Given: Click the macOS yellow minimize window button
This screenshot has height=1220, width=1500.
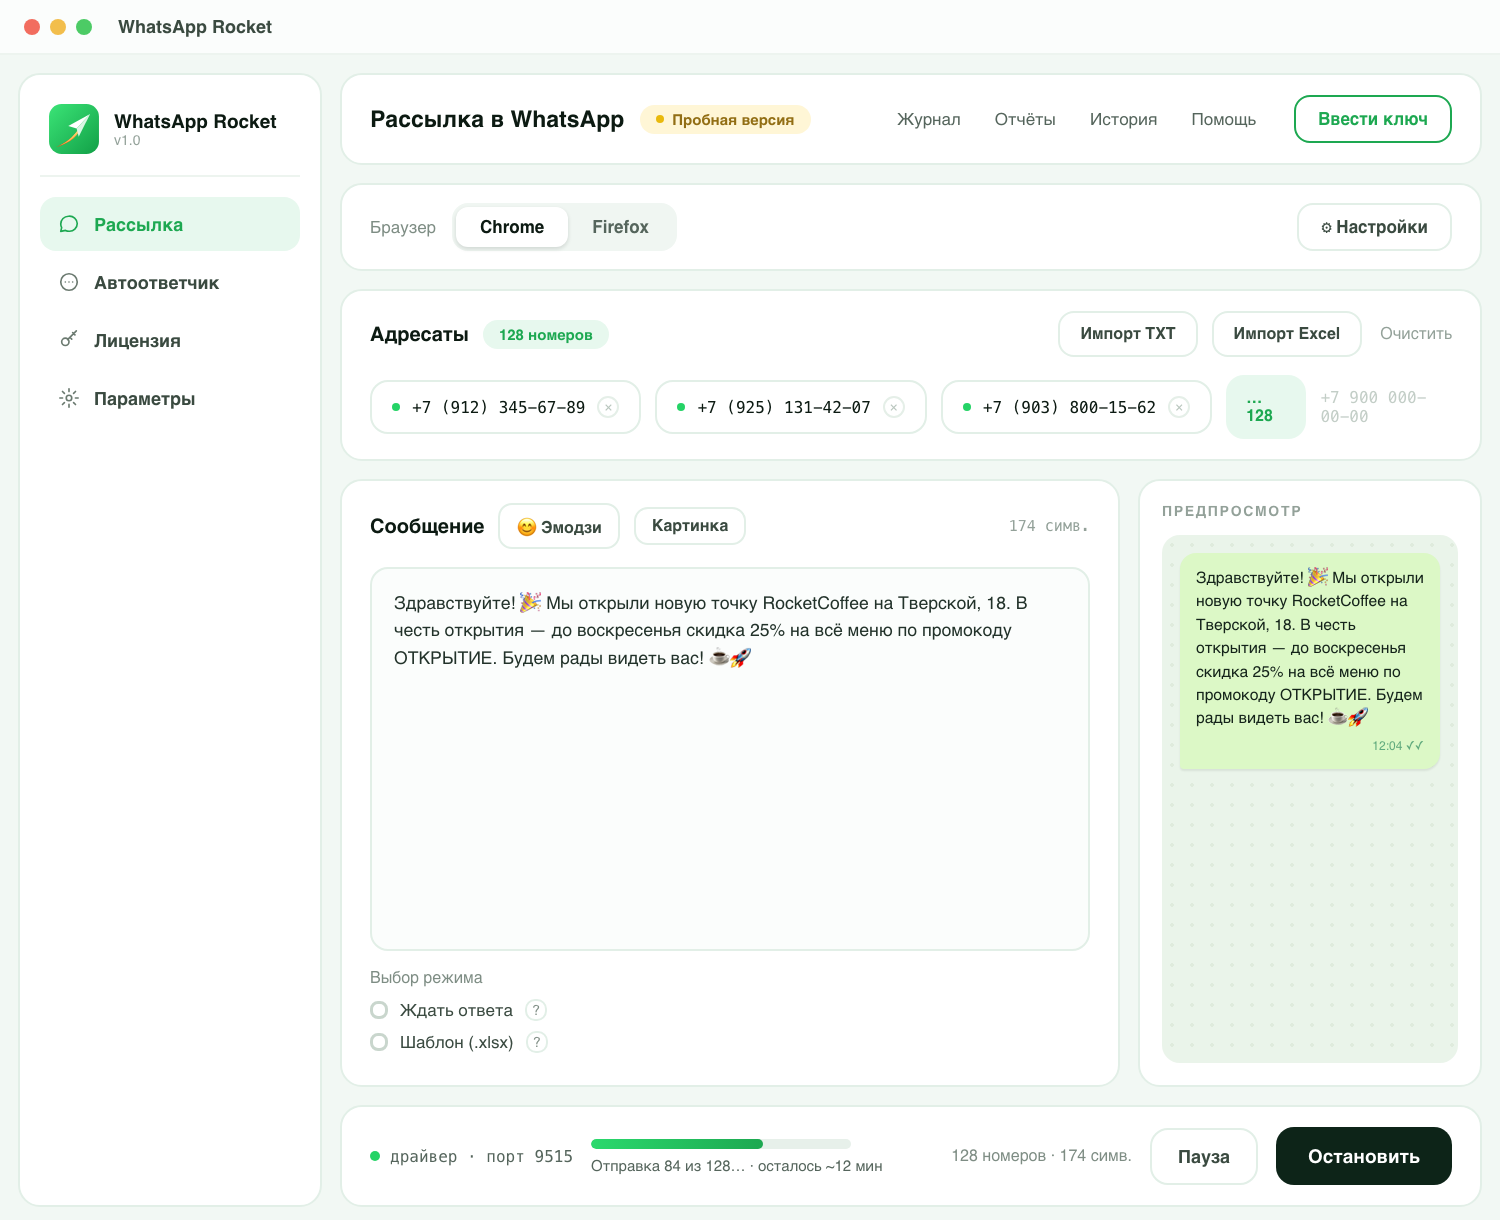Looking at the screenshot, I should coord(58,27).
